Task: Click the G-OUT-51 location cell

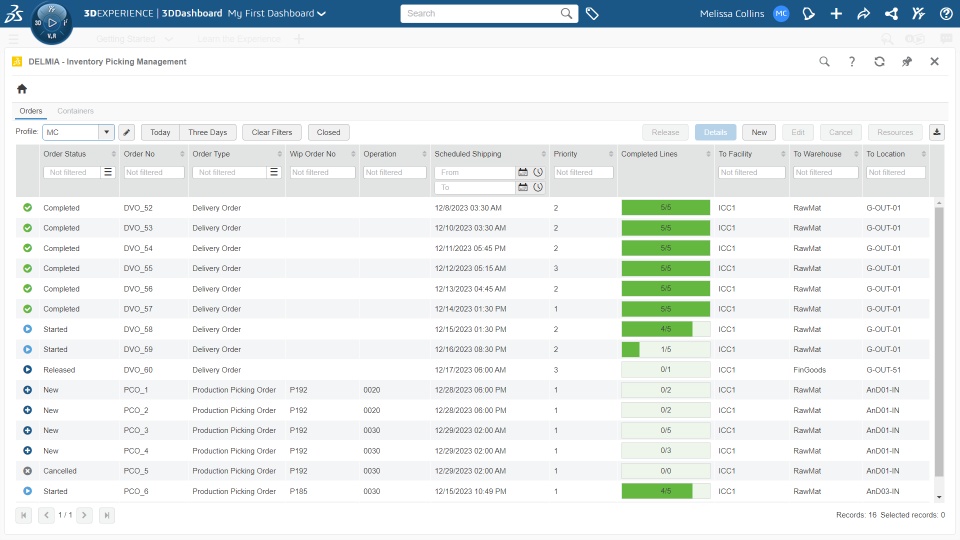Action: 883,370
